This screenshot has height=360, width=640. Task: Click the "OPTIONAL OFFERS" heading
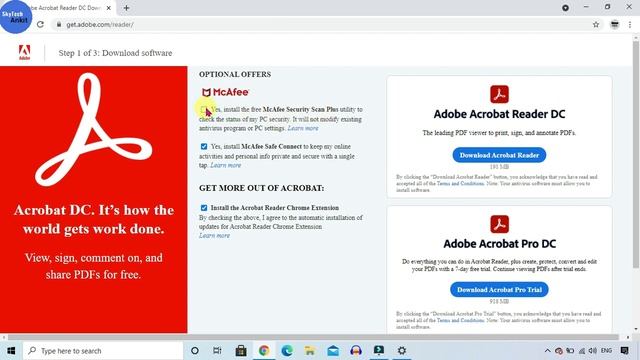tap(235, 74)
